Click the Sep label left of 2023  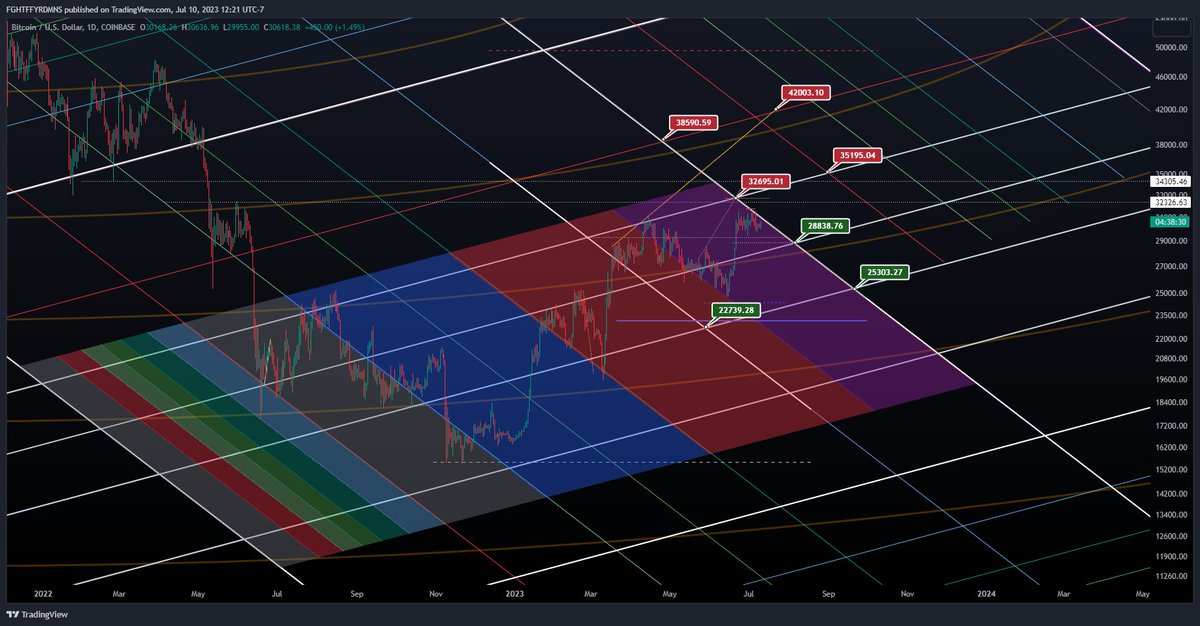click(x=357, y=593)
